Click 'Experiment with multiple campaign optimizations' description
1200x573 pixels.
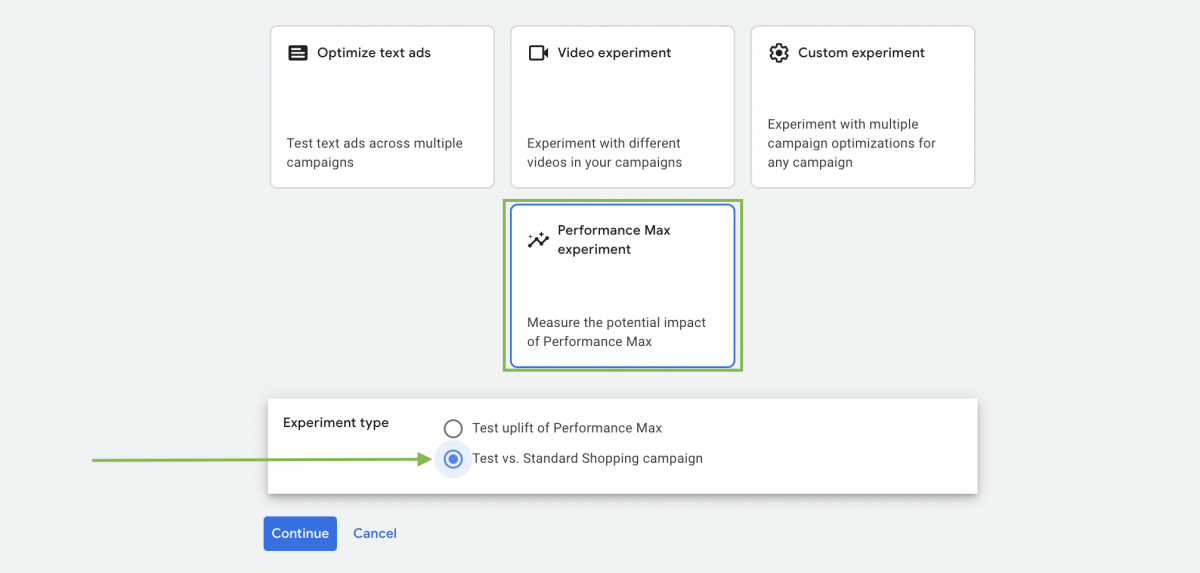pos(851,143)
